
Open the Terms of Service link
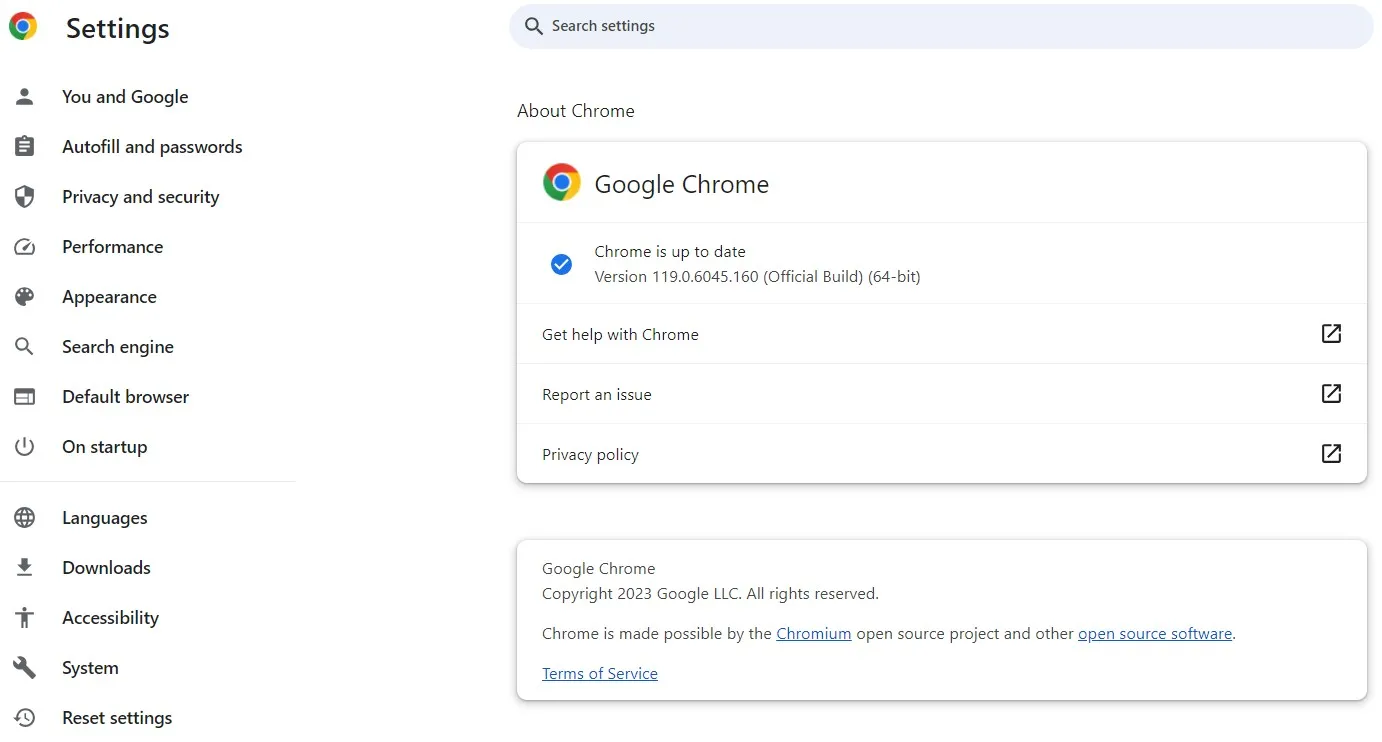pos(599,673)
